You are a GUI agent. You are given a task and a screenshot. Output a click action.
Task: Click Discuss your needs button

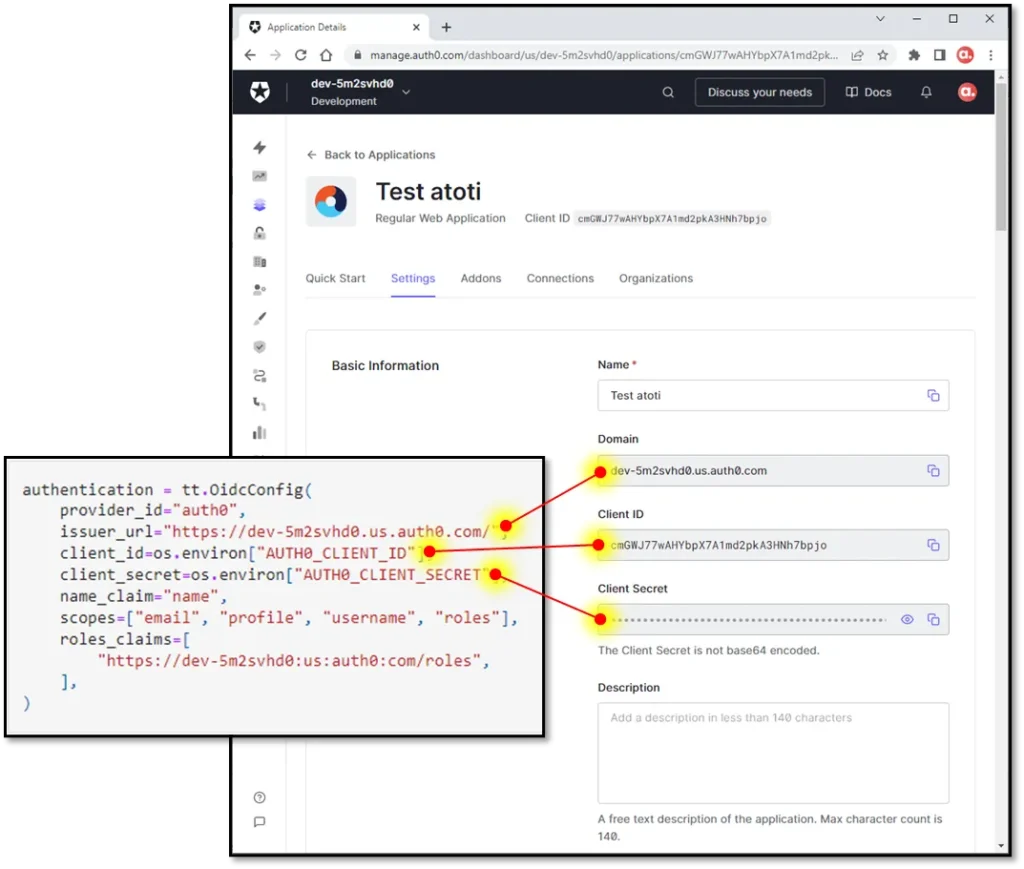760,92
